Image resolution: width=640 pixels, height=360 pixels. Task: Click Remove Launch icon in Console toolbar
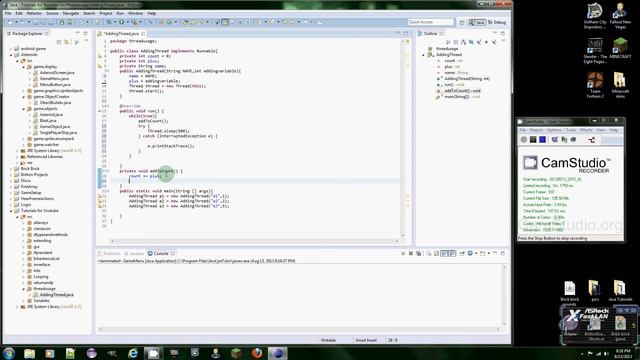411,253
